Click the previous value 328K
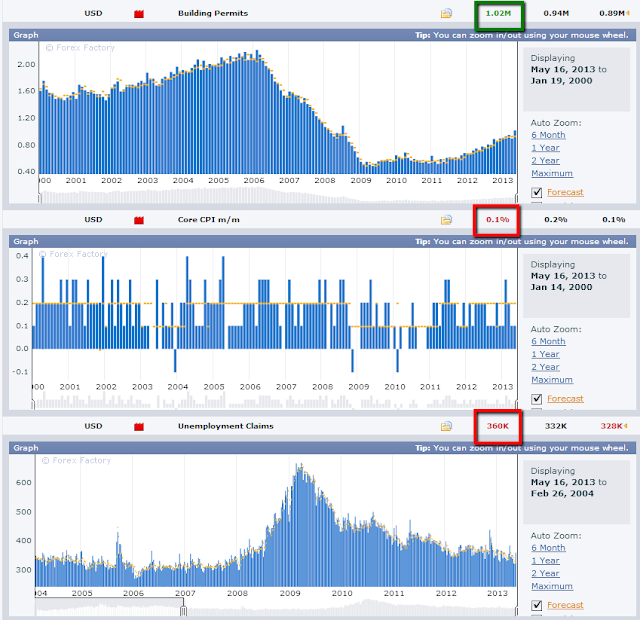 (611, 426)
